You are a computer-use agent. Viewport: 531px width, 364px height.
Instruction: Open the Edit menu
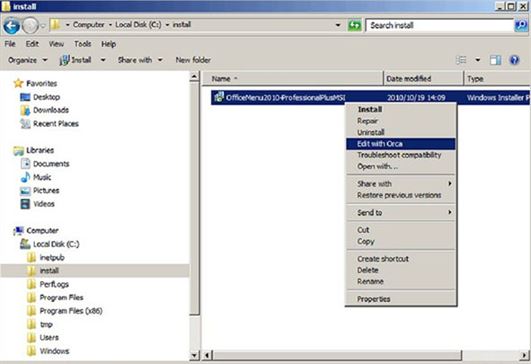pos(32,44)
